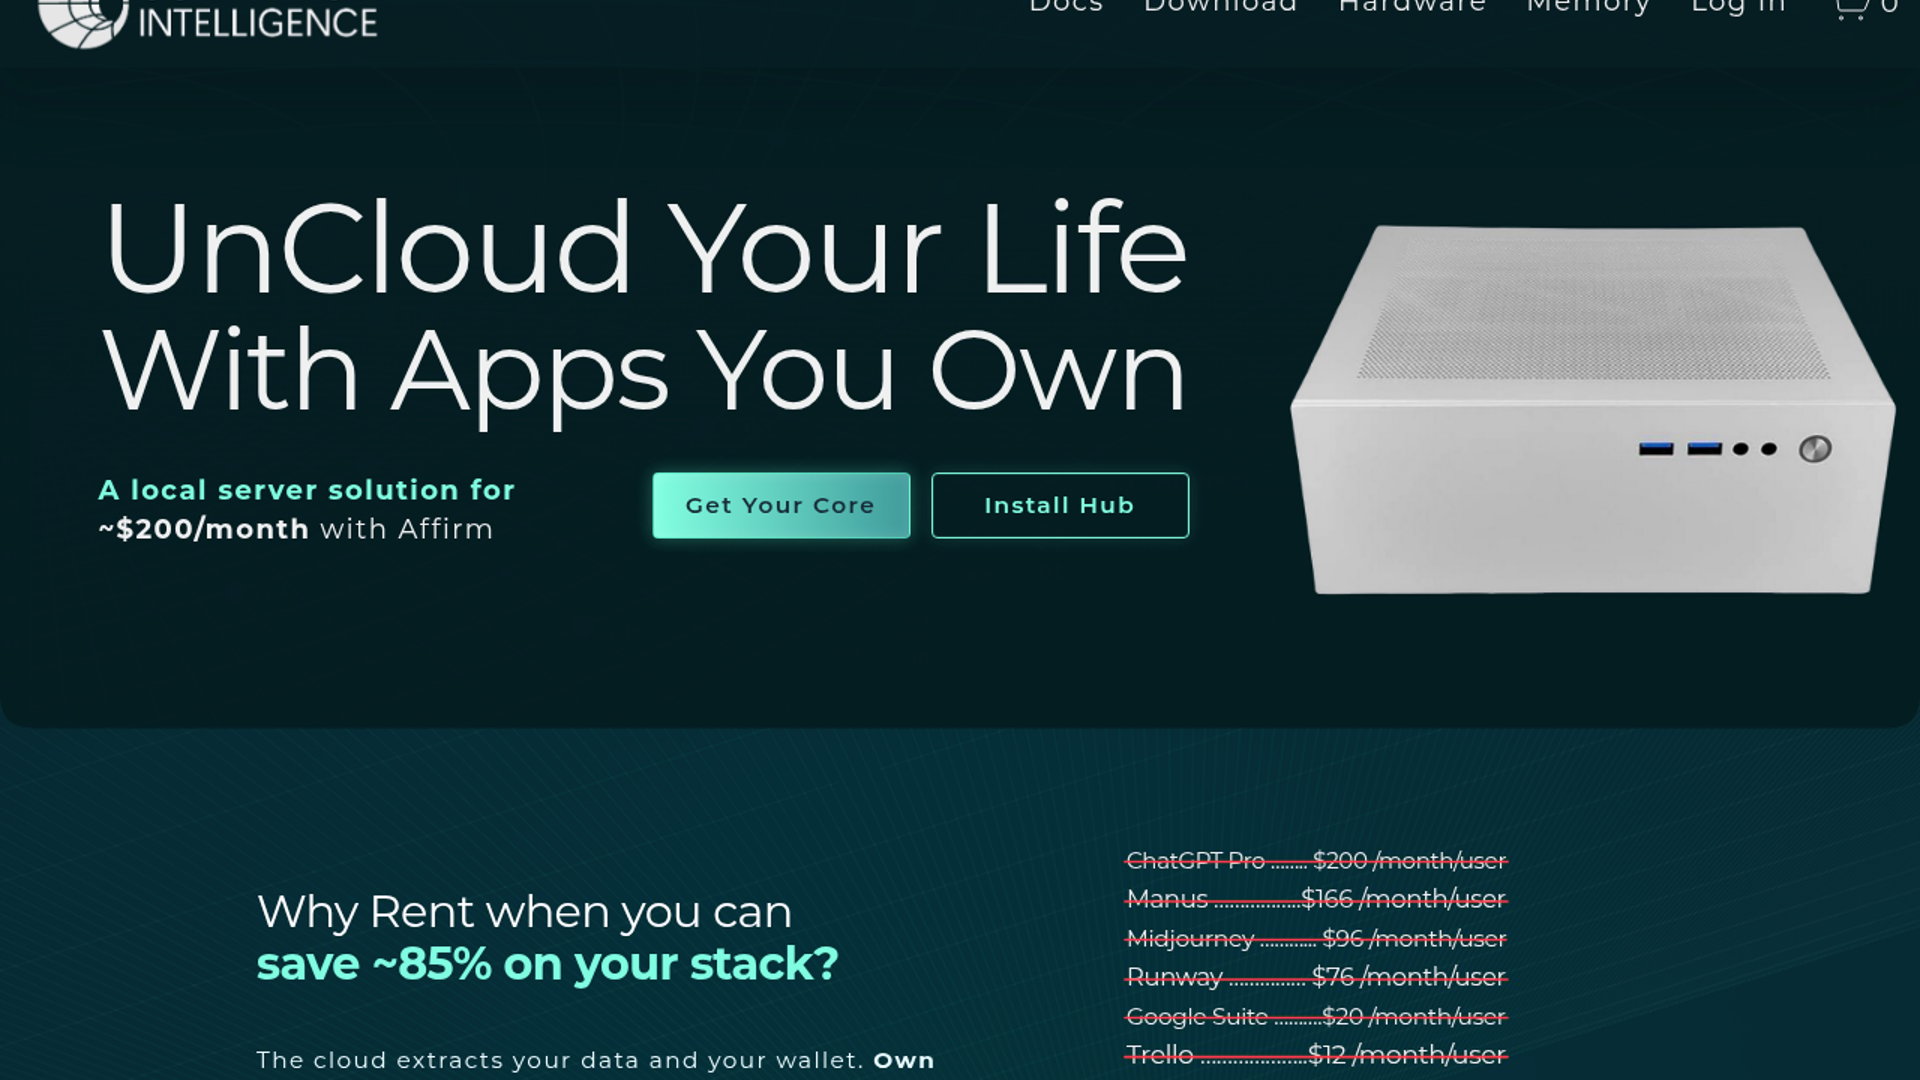Click the Runway $76 price line
The height and width of the screenshot is (1080, 1920).
[1316, 977]
